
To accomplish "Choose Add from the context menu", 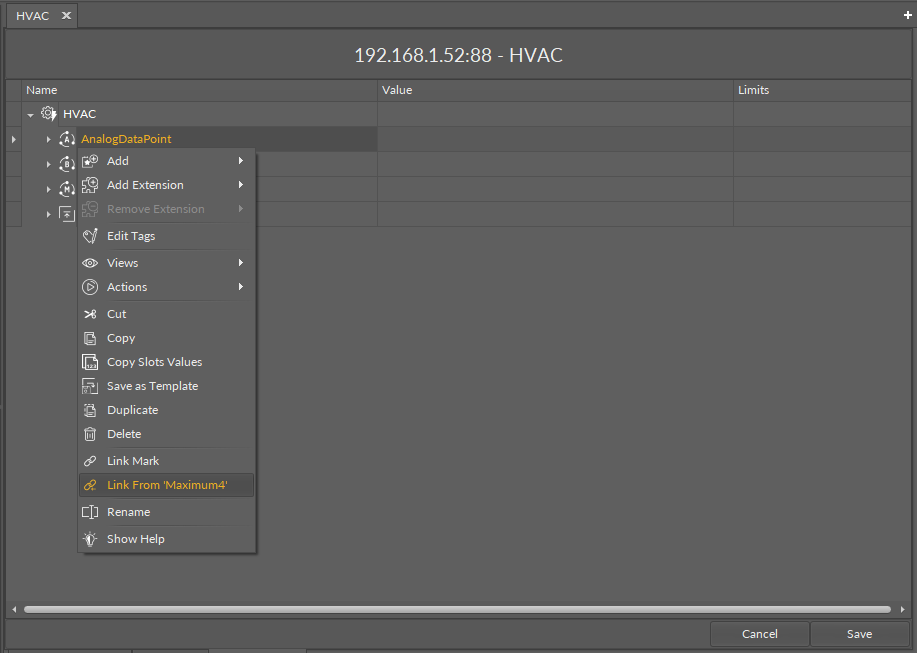I will click(x=167, y=161).
